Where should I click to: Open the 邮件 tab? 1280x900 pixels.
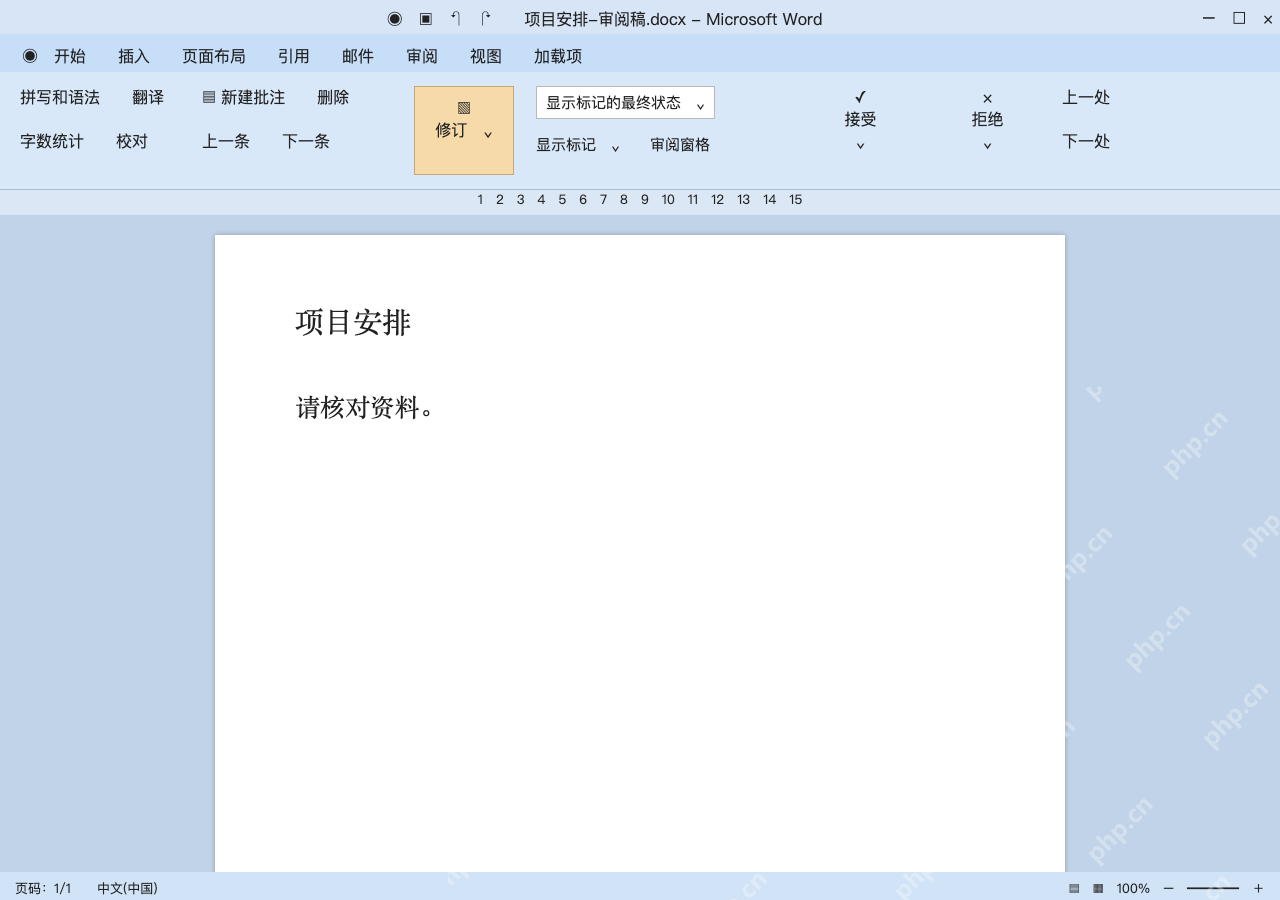358,56
